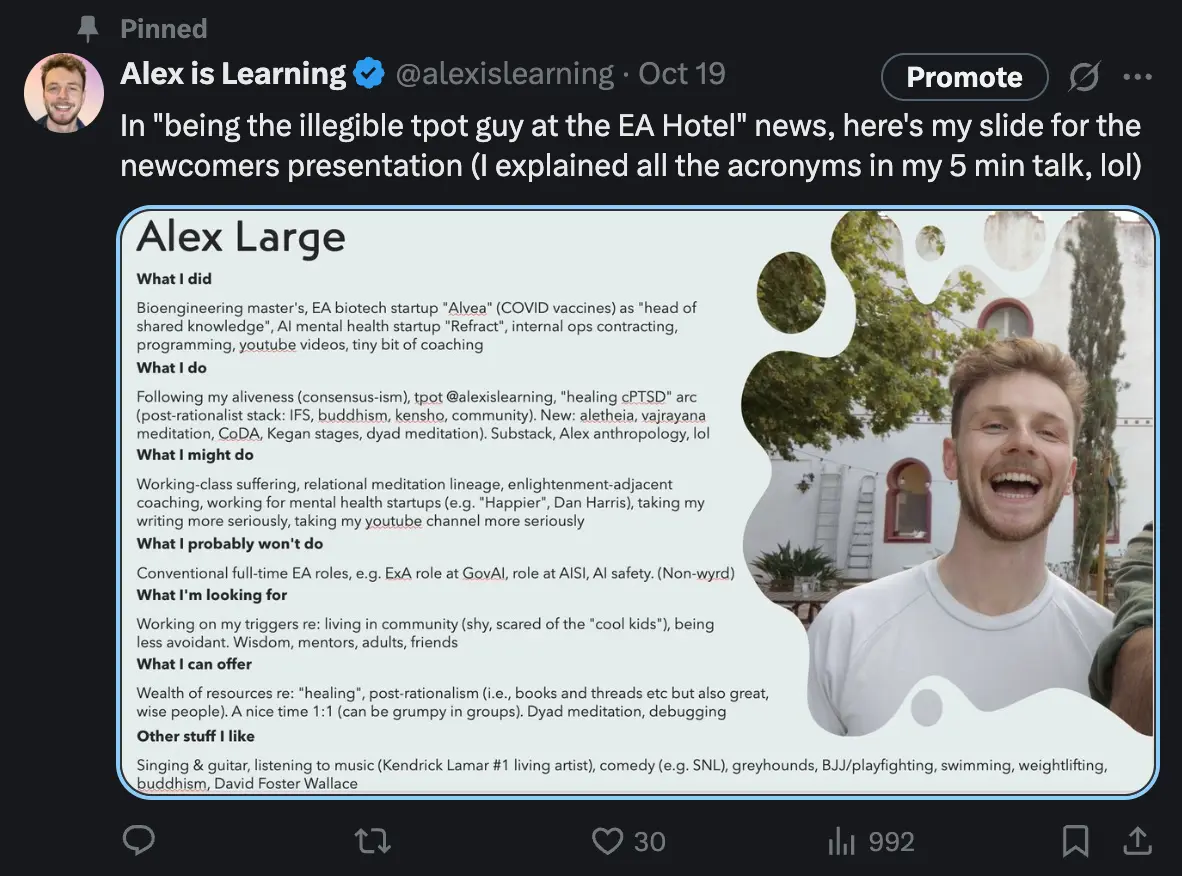The width and height of the screenshot is (1182, 876).
Task: Click the 992 views count
Action: pos(891,842)
